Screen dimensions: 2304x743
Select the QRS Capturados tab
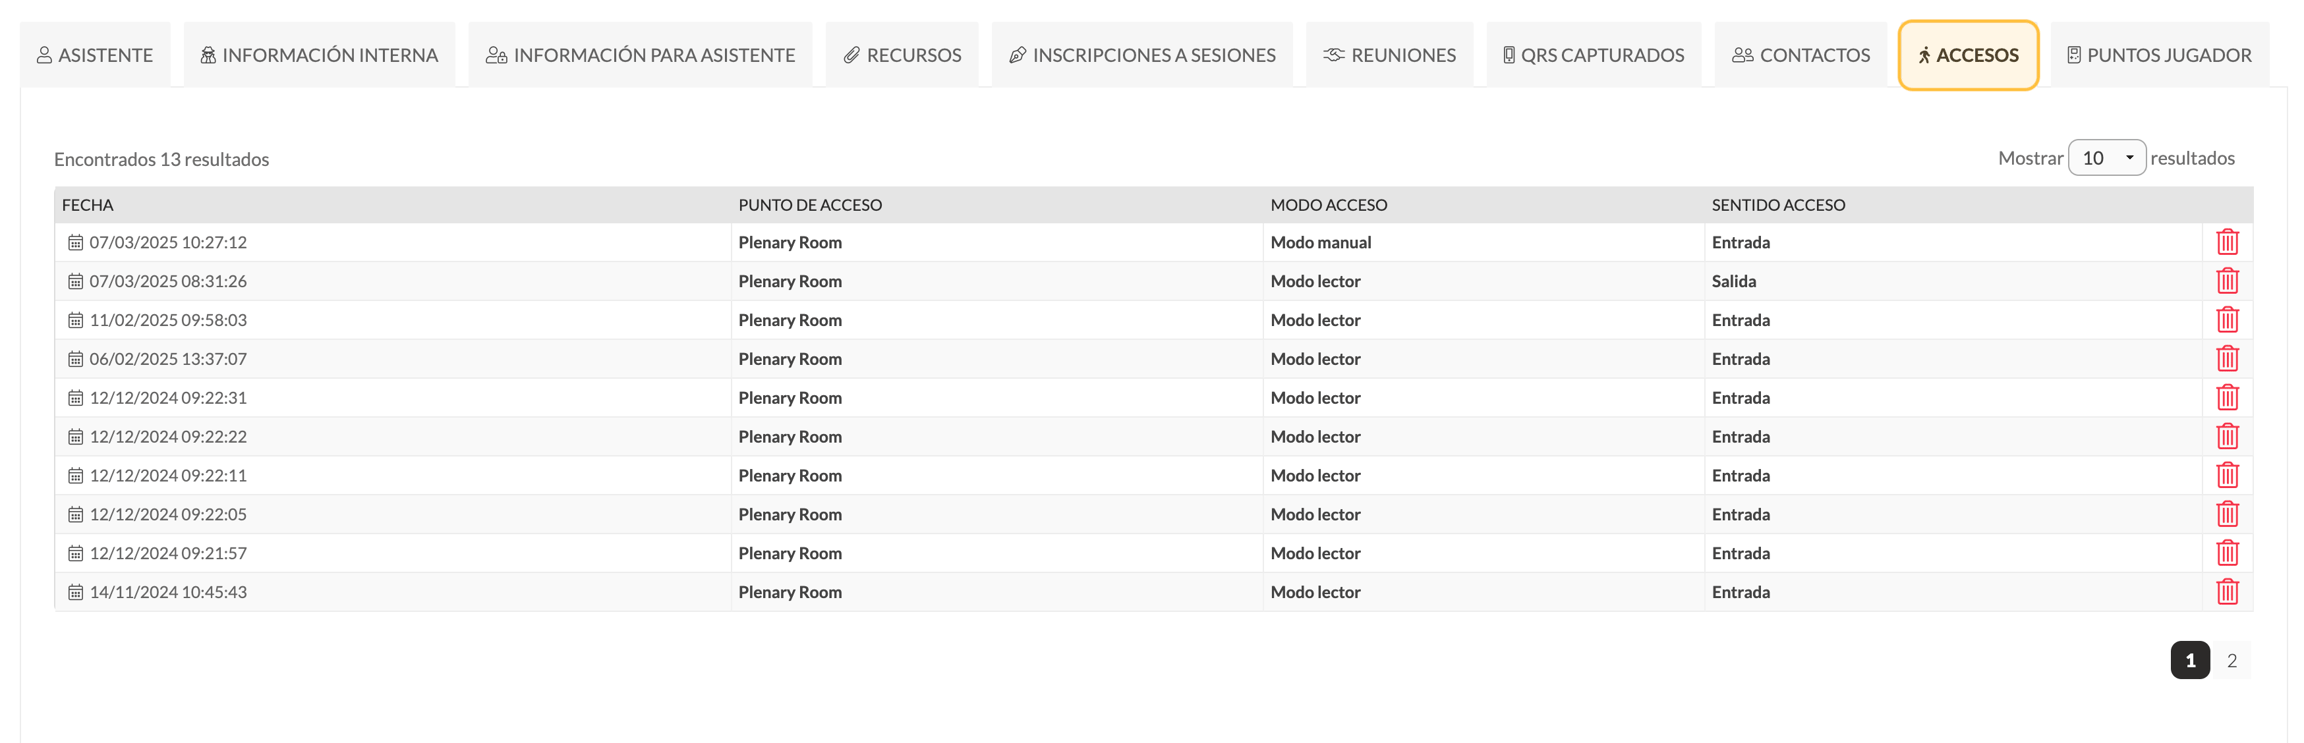[x=1594, y=55]
